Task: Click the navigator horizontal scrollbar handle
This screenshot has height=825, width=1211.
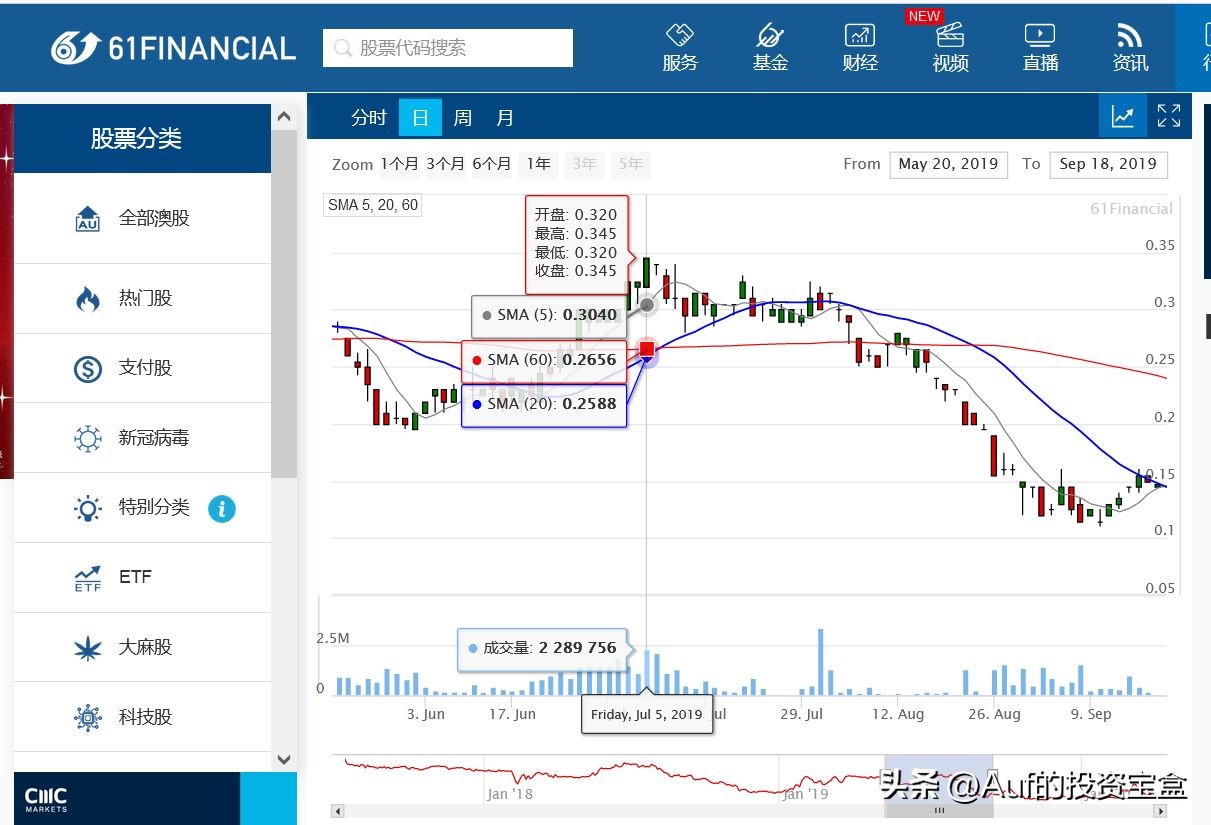Action: pyautogui.click(x=939, y=811)
